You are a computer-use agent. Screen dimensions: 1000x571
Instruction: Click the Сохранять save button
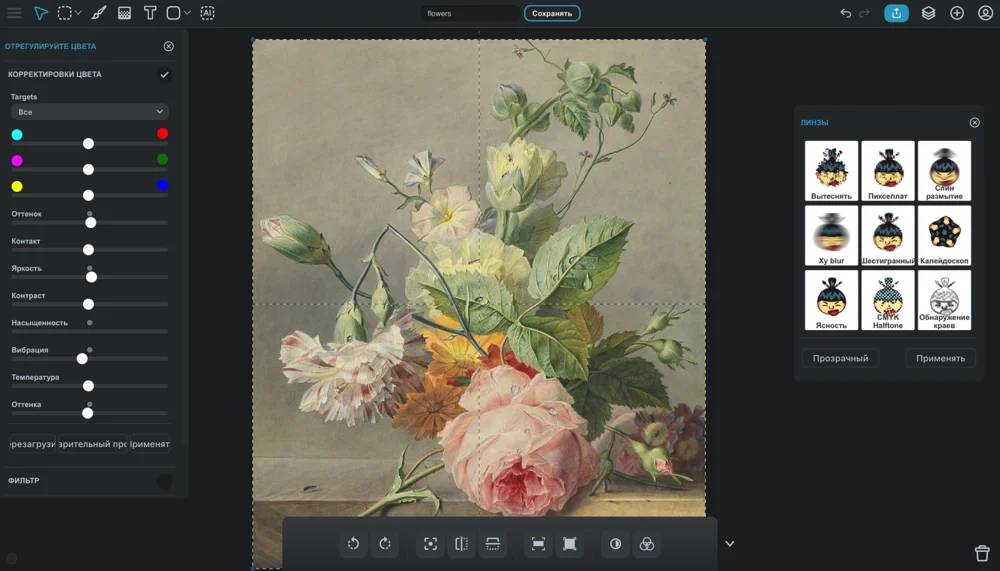(x=552, y=13)
